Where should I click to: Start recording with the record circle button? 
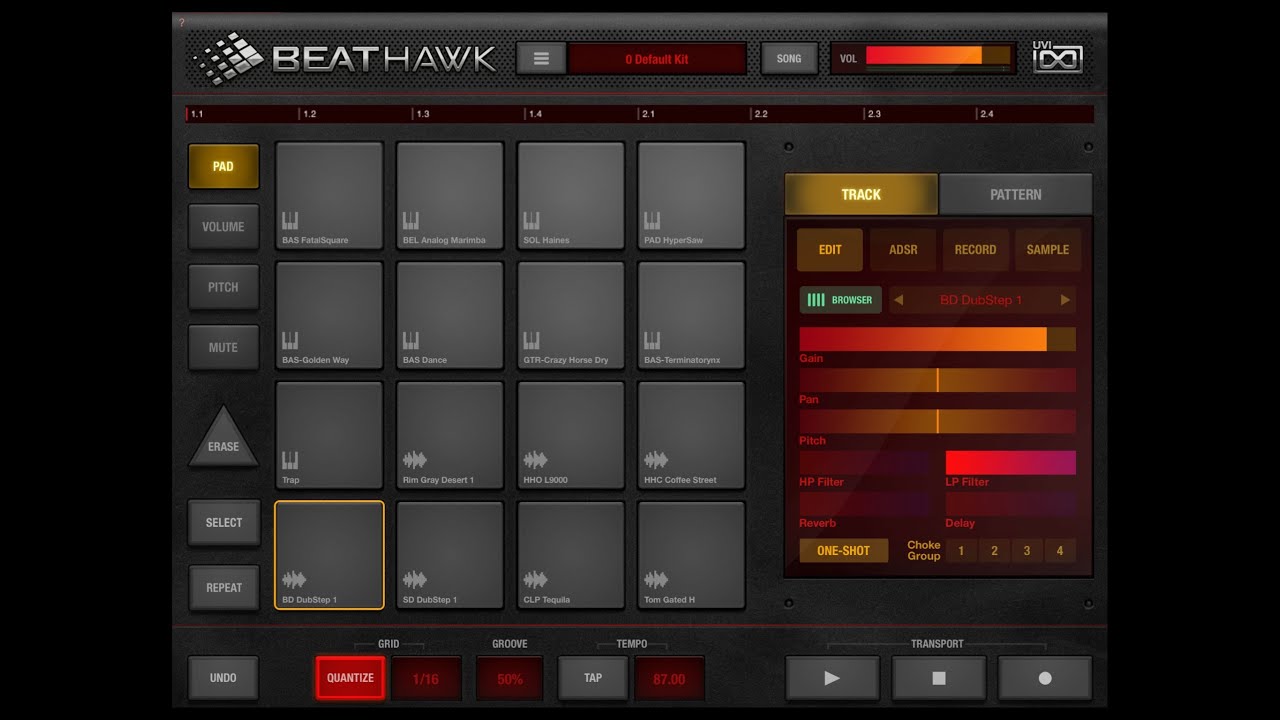(1045, 678)
